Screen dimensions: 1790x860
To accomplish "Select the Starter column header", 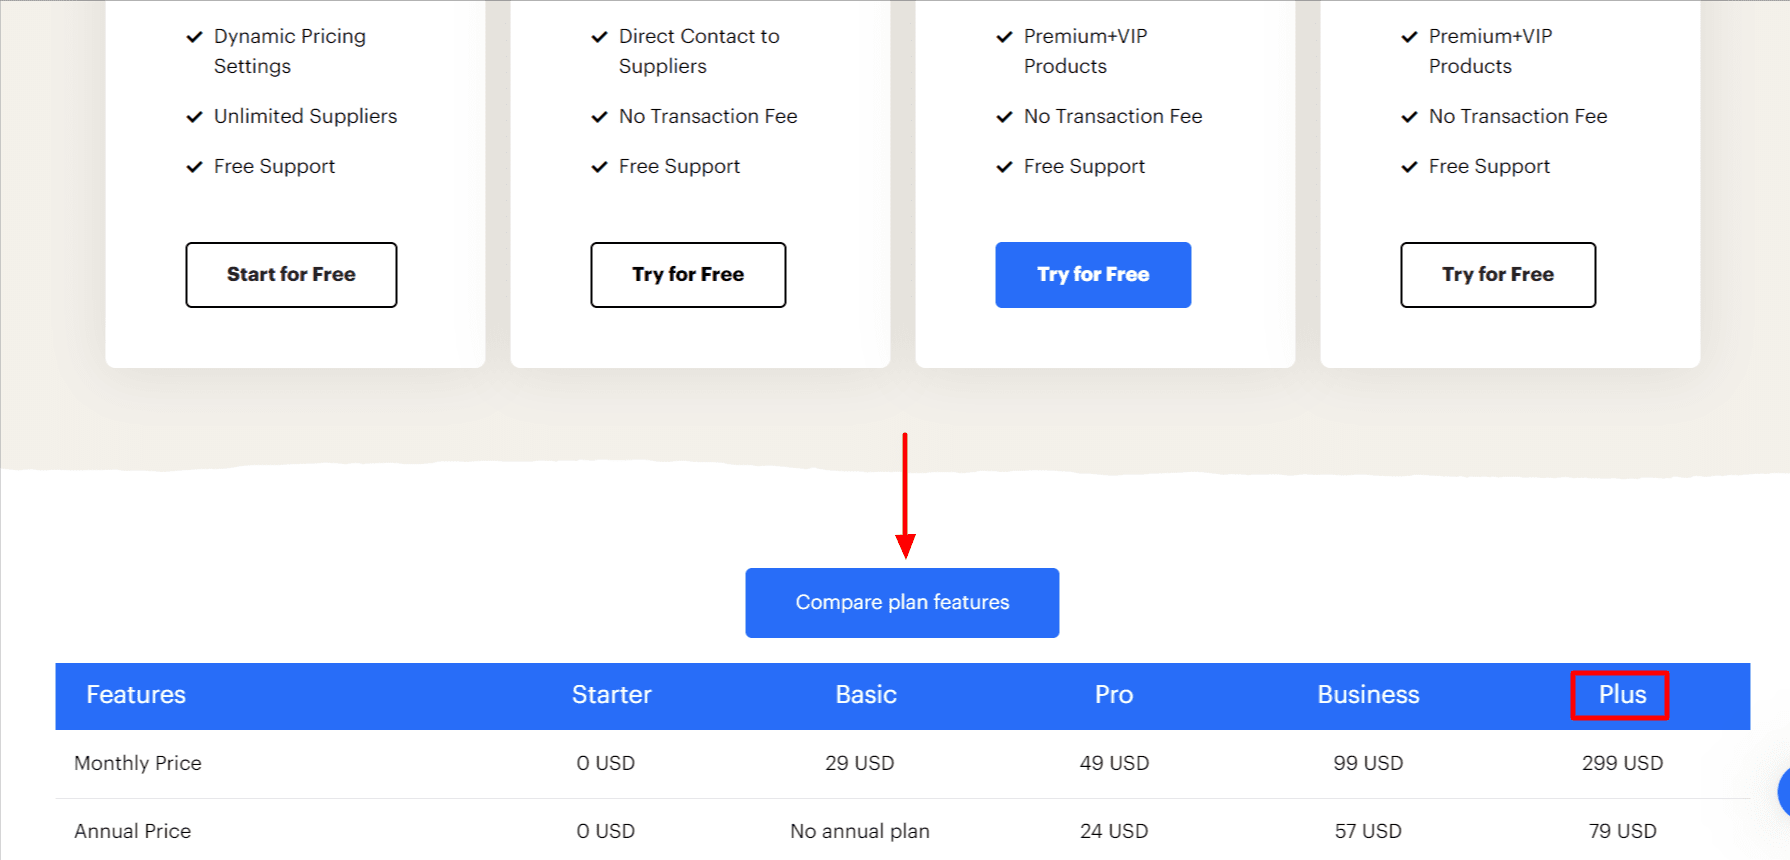I will pyautogui.click(x=611, y=695).
